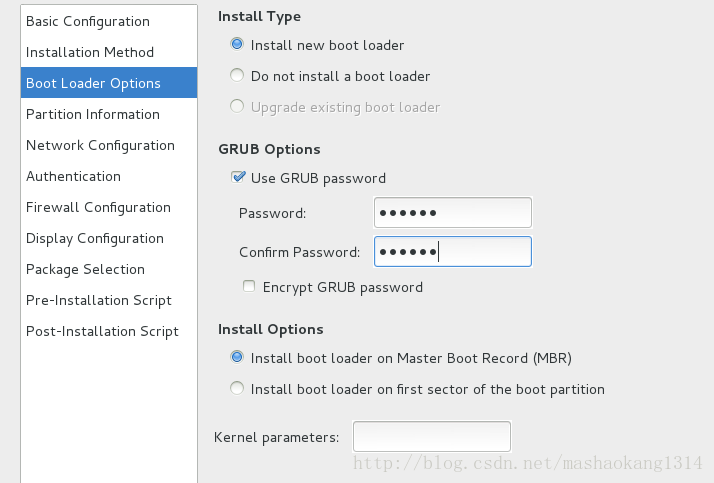Select Install boot loader on MBR
Screen dimensions: 714x483
tap(237, 357)
